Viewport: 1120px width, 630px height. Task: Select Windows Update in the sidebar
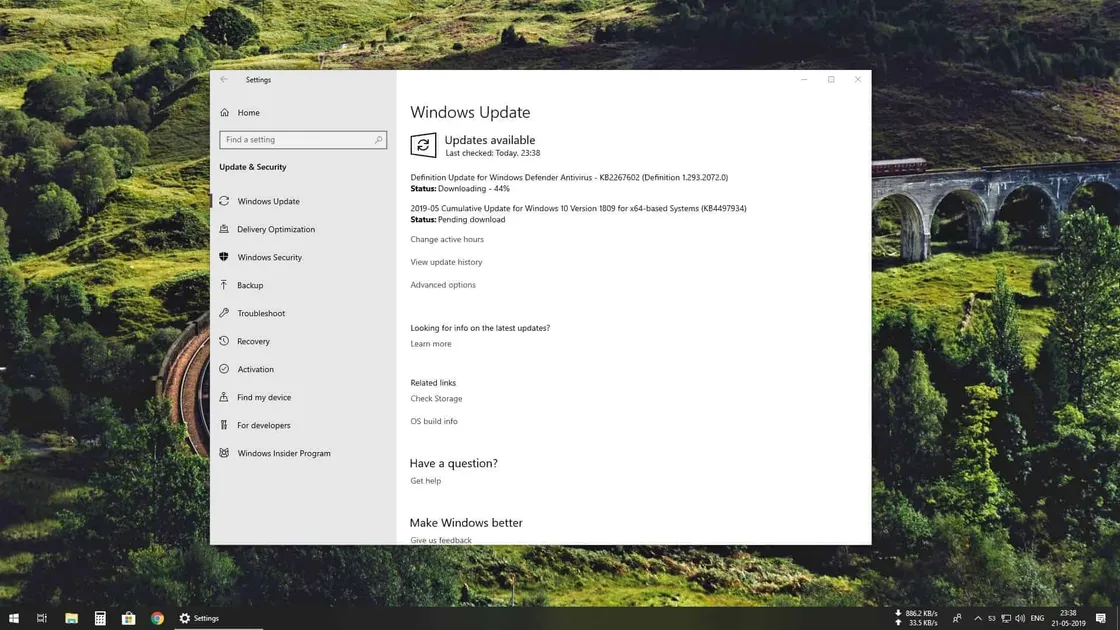pyautogui.click(x=270, y=201)
